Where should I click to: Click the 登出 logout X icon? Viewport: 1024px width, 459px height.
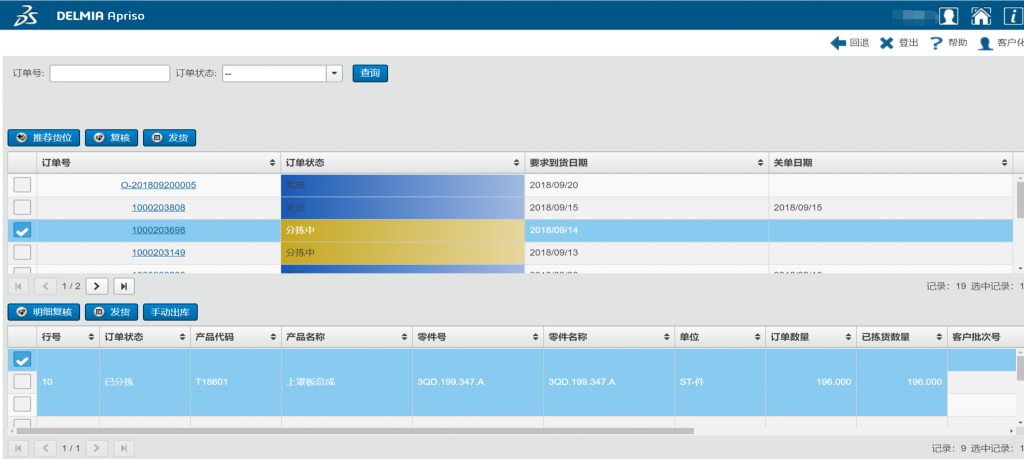coord(886,43)
